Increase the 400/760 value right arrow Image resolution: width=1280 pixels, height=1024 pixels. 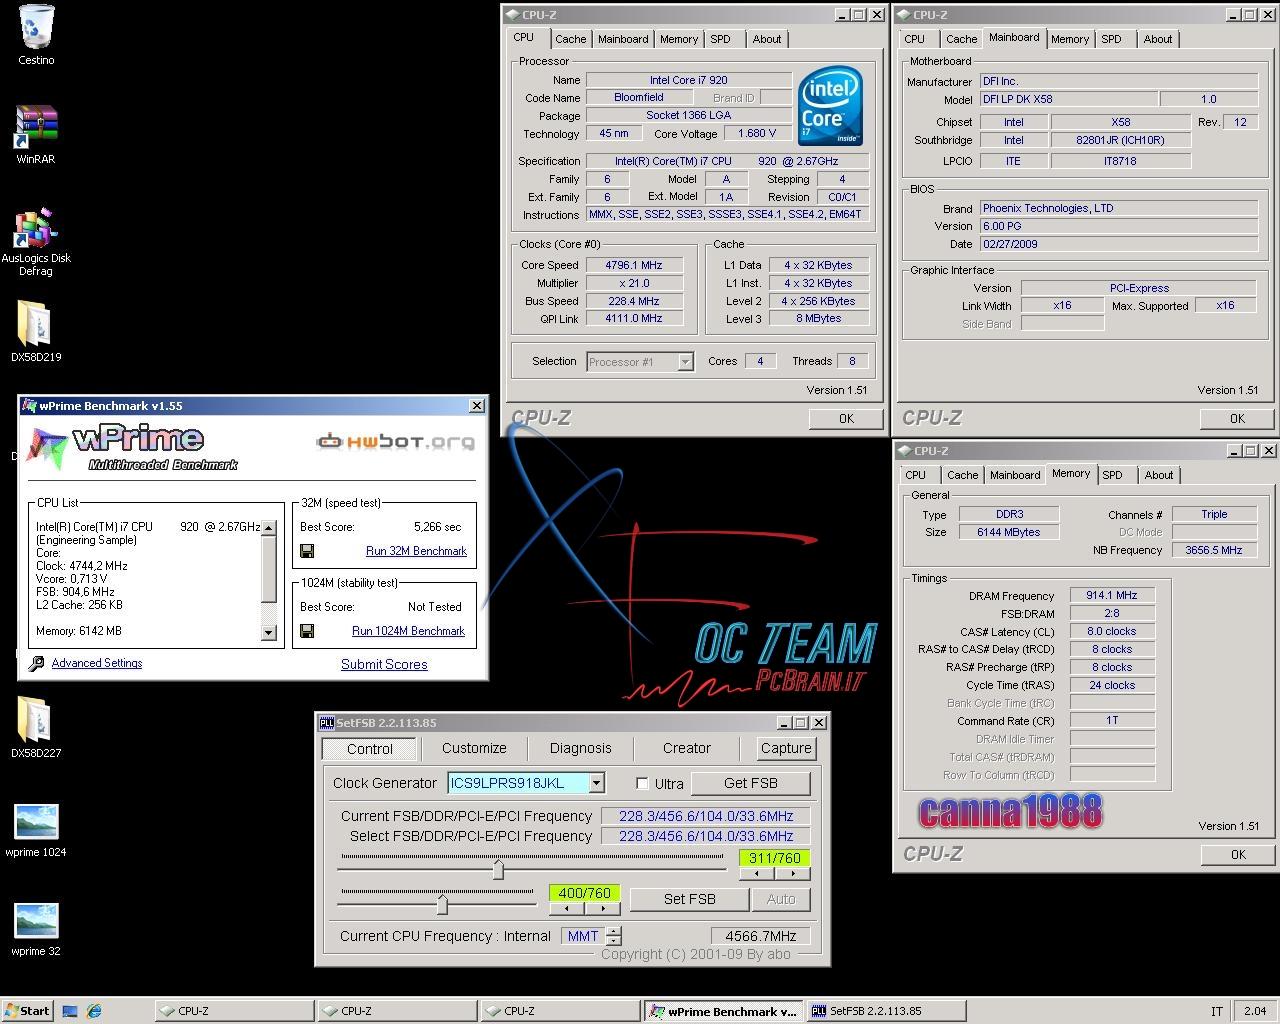603,908
